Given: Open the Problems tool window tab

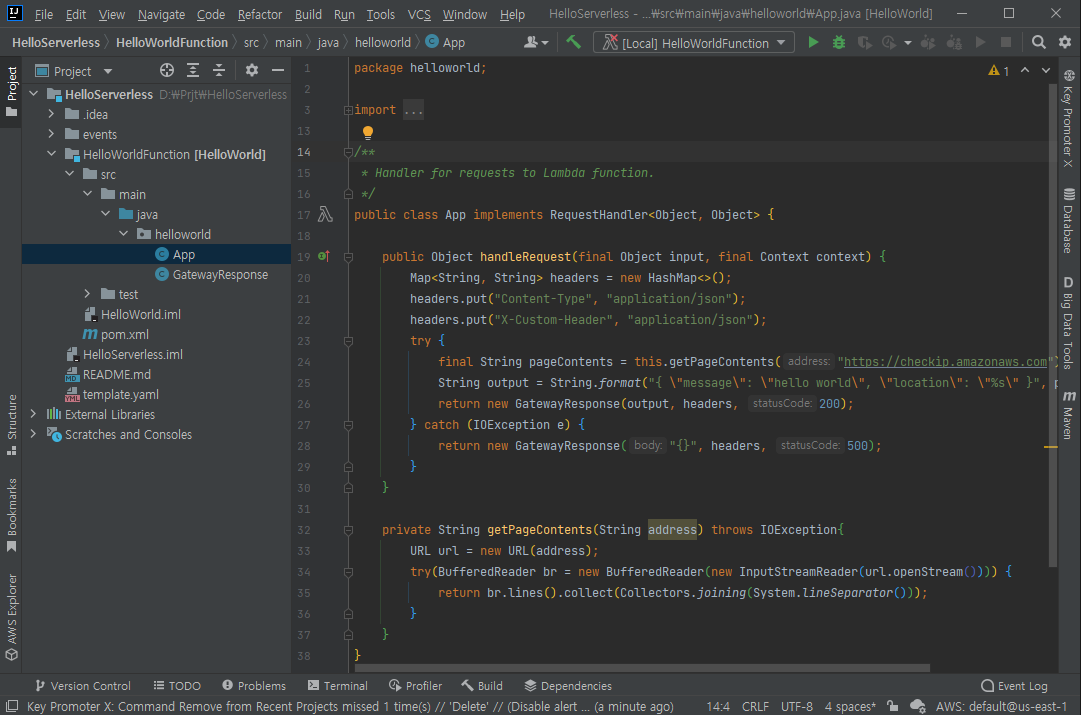Looking at the screenshot, I should (x=254, y=686).
